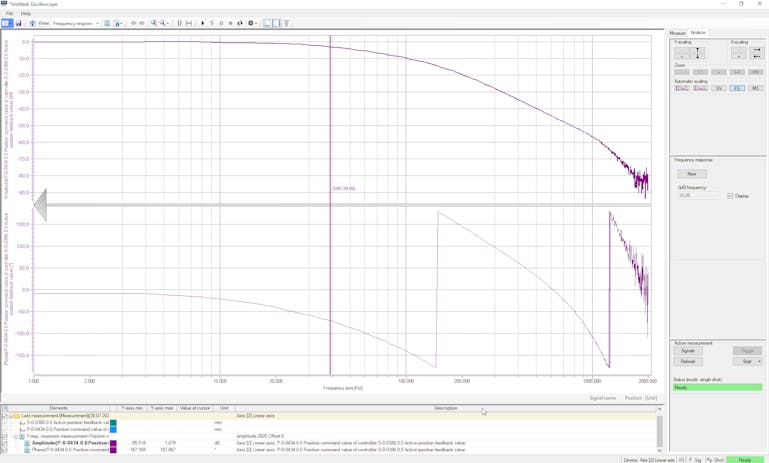Click the left-pointing history arrow in toolbar

(x=133, y=23)
